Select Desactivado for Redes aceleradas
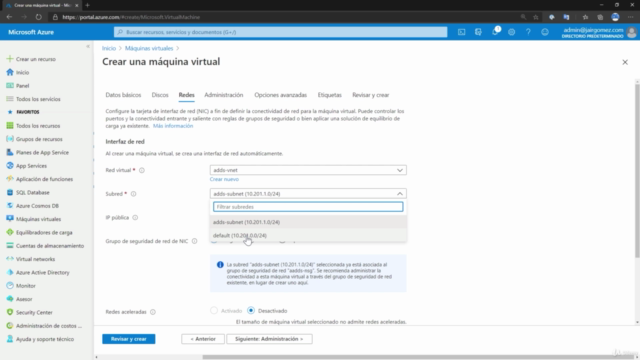640x360 pixels. [251, 311]
